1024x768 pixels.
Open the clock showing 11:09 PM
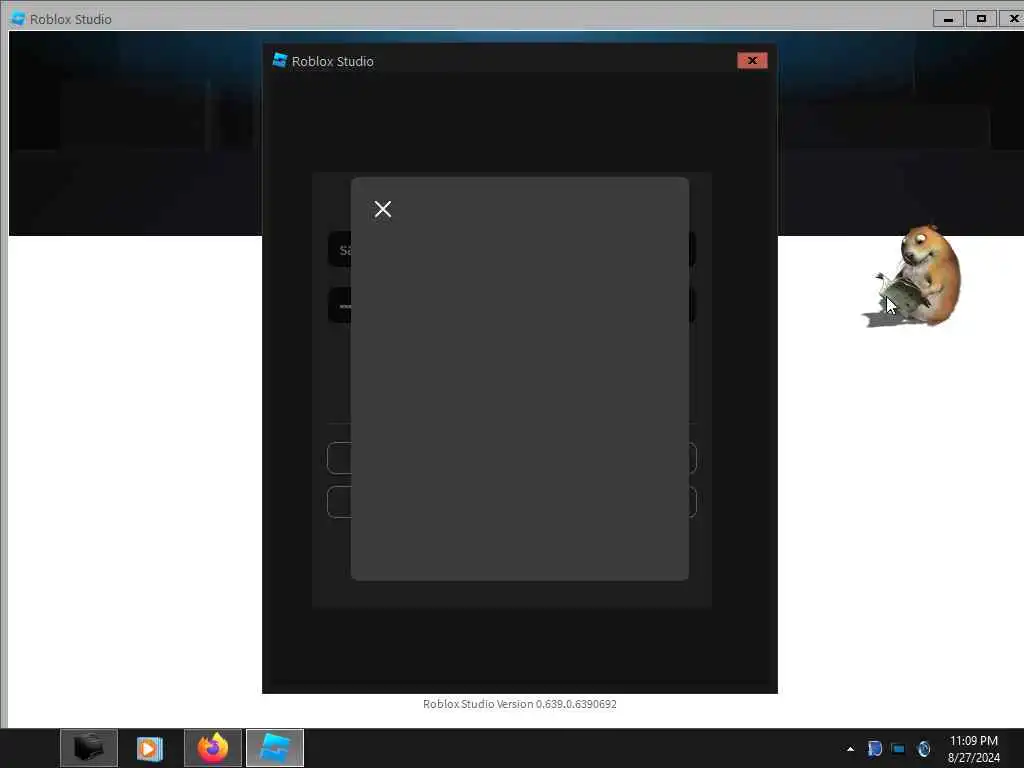point(974,749)
